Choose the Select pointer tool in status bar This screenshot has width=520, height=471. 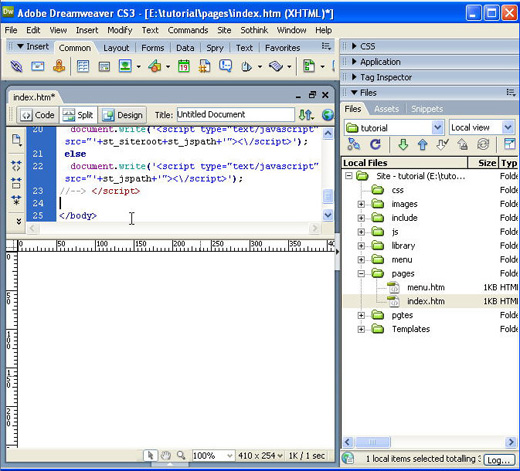[x=150, y=455]
